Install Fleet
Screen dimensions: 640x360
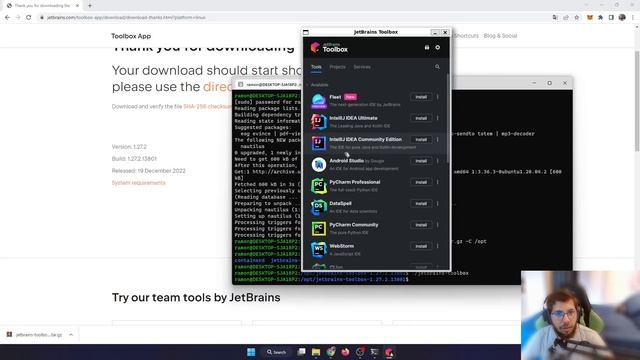(x=421, y=97)
